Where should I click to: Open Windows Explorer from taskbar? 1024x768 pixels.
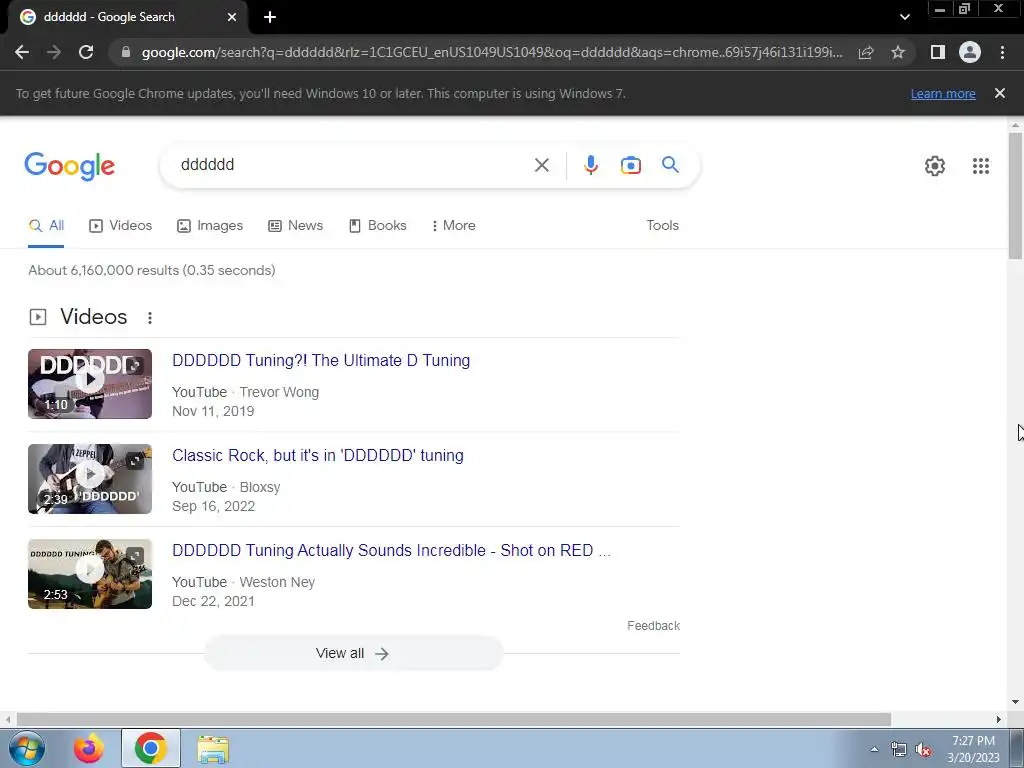coord(213,749)
